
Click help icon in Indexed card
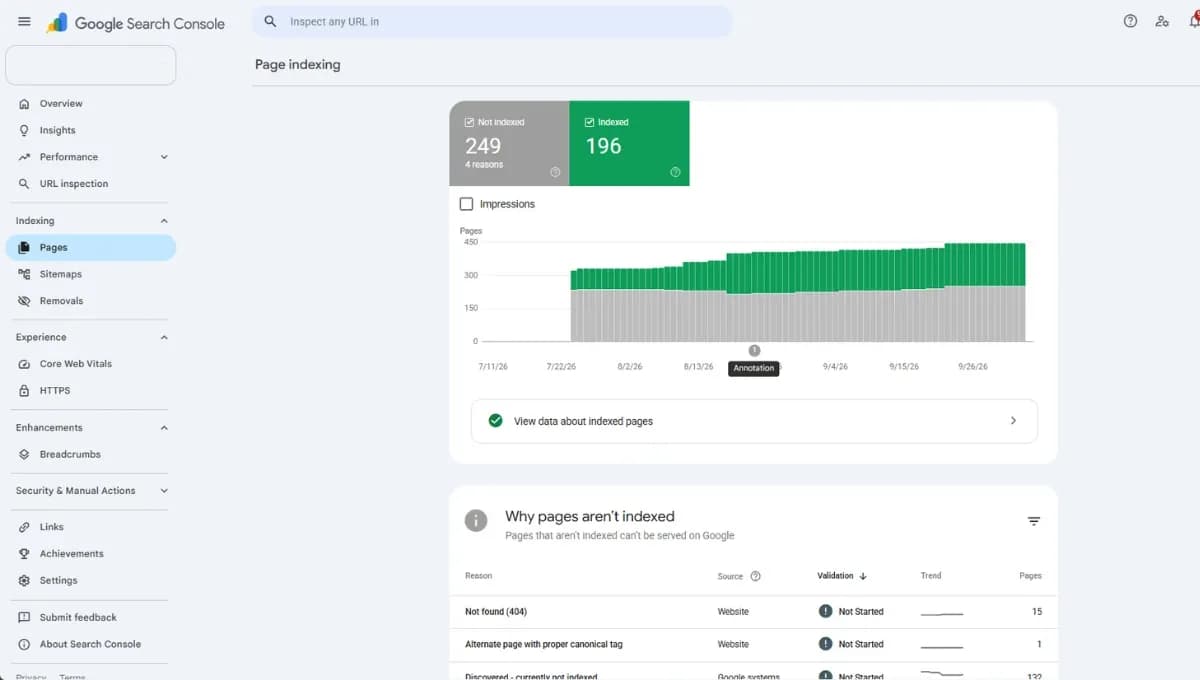[675, 172]
